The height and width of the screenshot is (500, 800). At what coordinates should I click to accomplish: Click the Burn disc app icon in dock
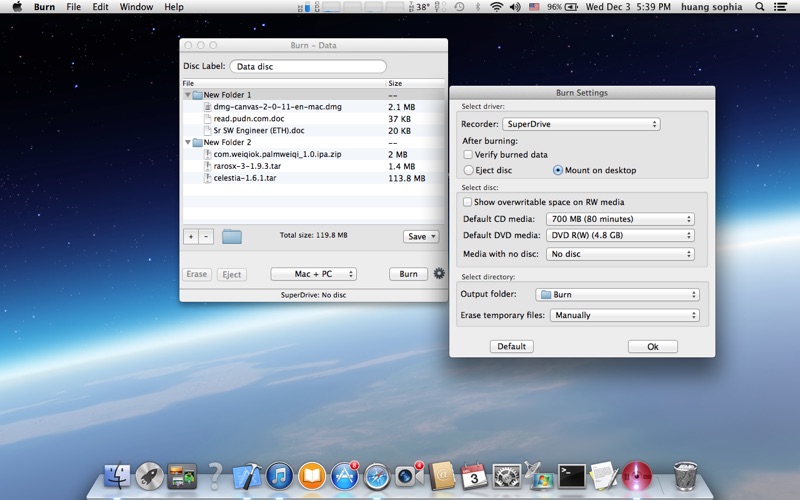[637, 476]
